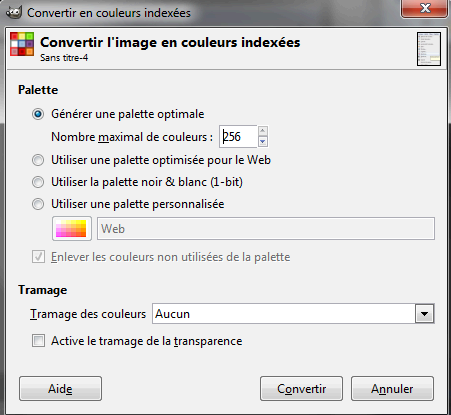Enable Active le tramage de la transparence
The width and height of the screenshot is (451, 415).
[38, 341]
